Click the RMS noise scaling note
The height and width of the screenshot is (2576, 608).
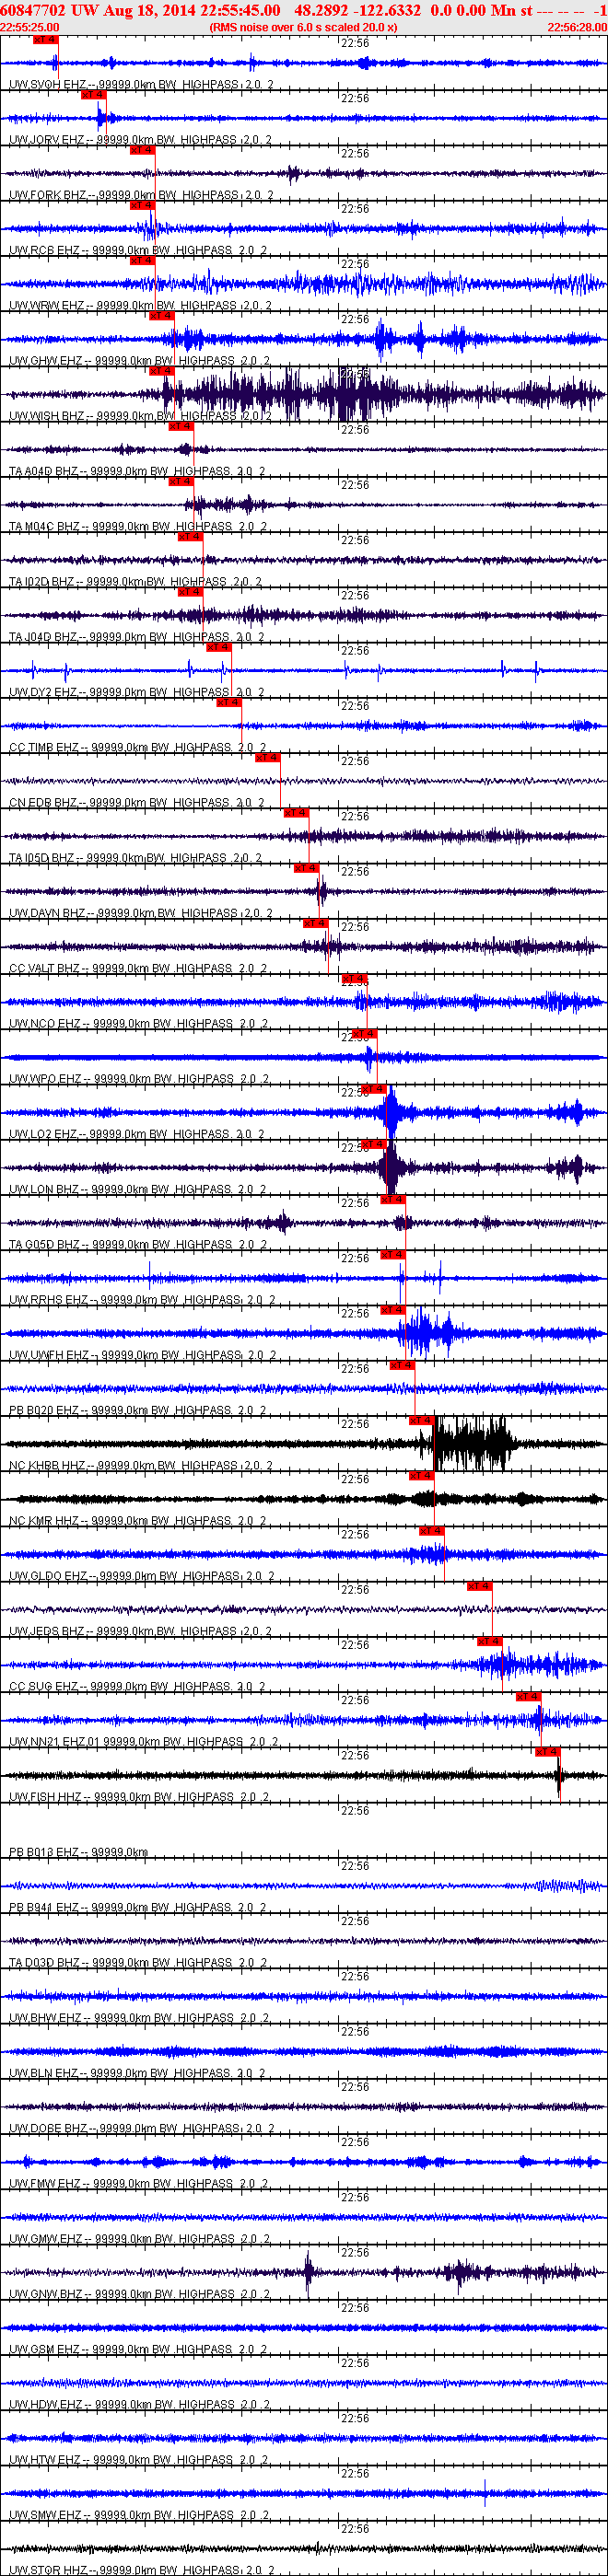coord(303,27)
